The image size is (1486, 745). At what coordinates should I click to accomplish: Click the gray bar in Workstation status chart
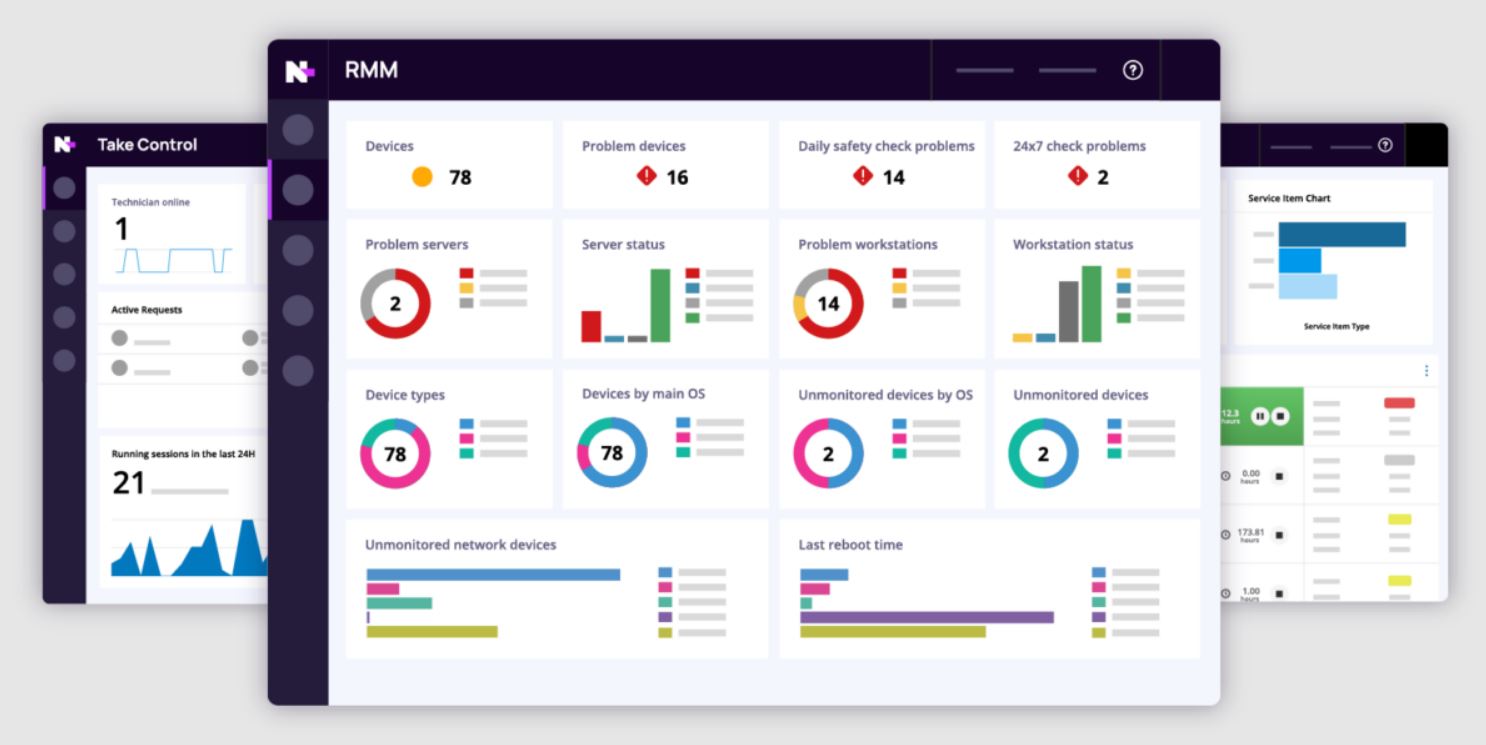point(1068,312)
